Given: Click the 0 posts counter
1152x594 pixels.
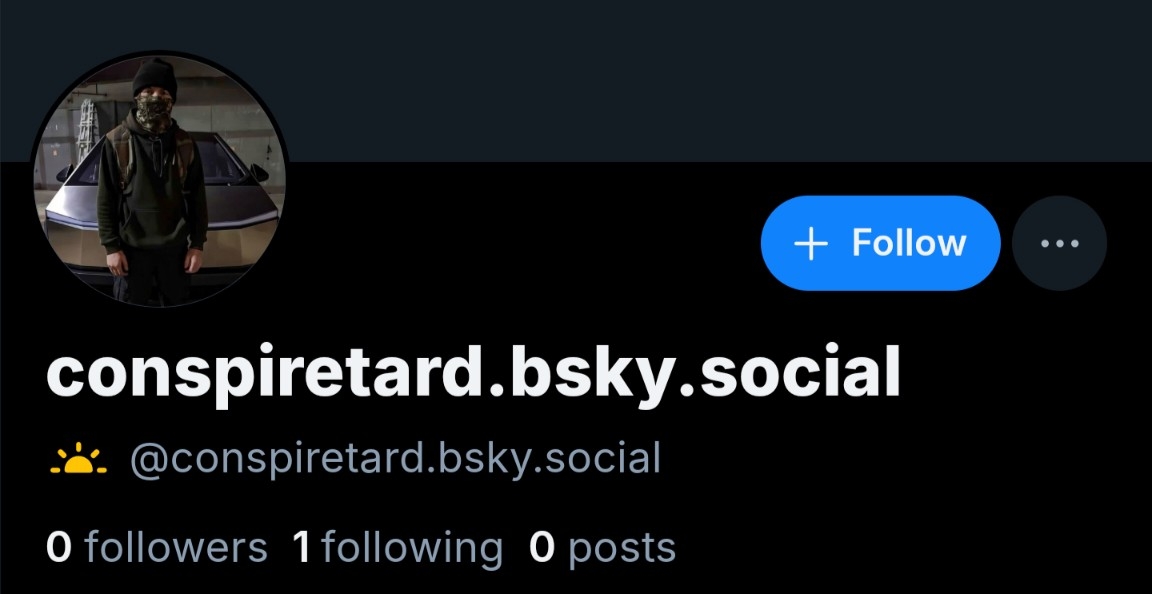Looking at the screenshot, I should pyautogui.click(x=602, y=548).
